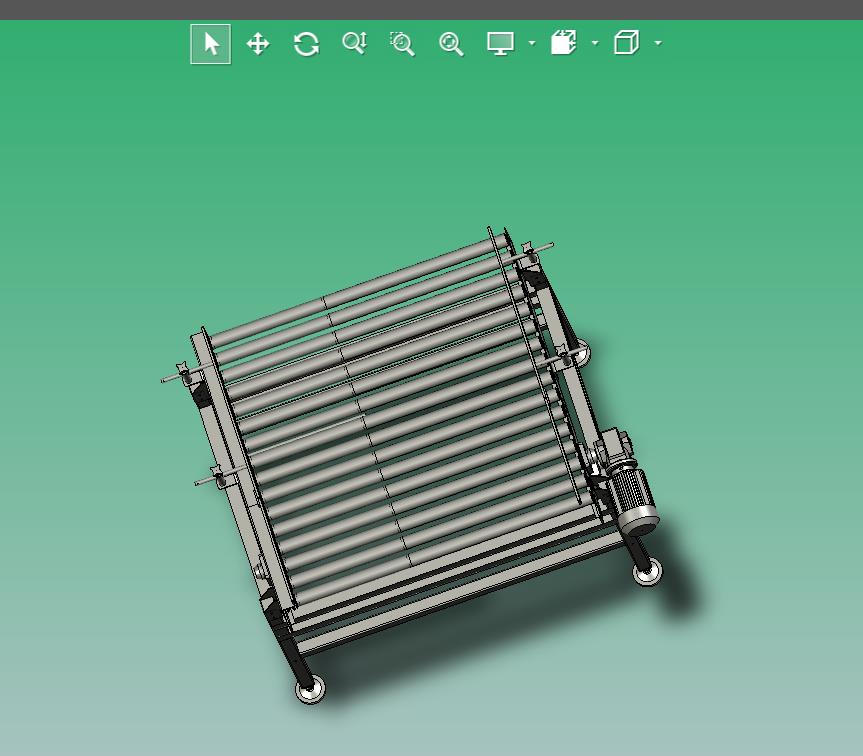Click the cube view orientation icon

(x=626, y=43)
